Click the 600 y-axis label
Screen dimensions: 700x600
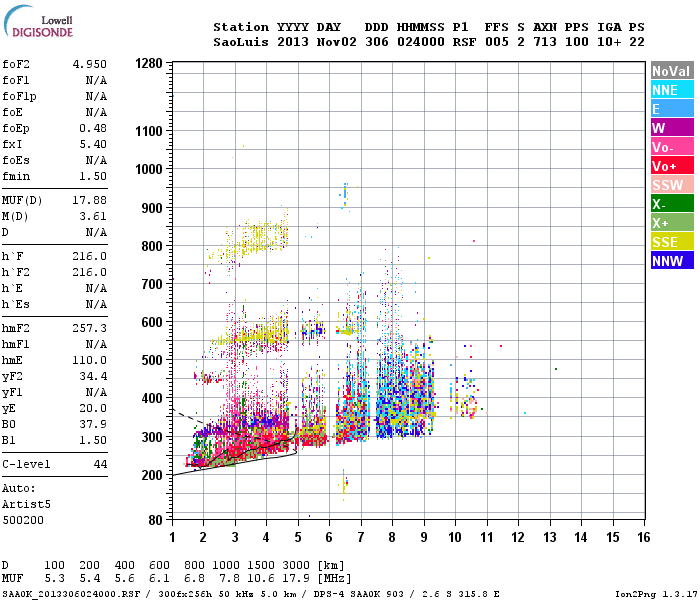(152, 322)
